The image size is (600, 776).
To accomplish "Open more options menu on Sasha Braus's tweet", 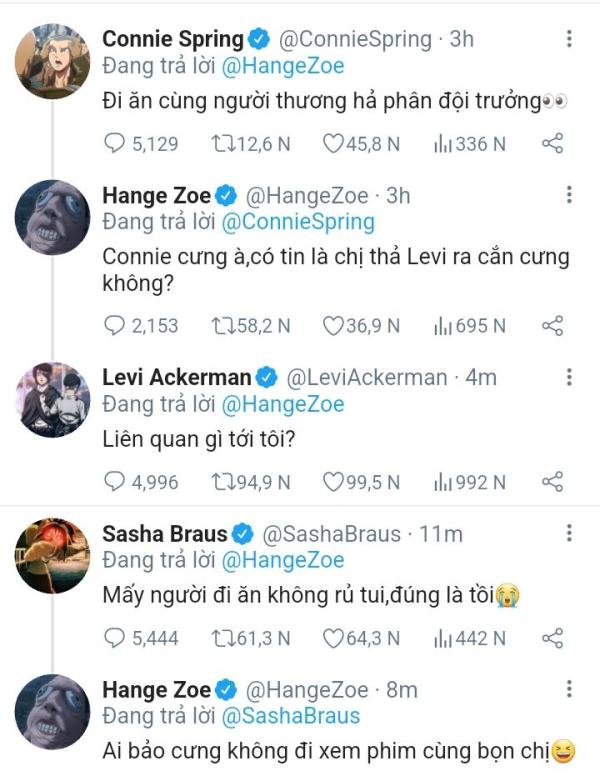I will (569, 534).
